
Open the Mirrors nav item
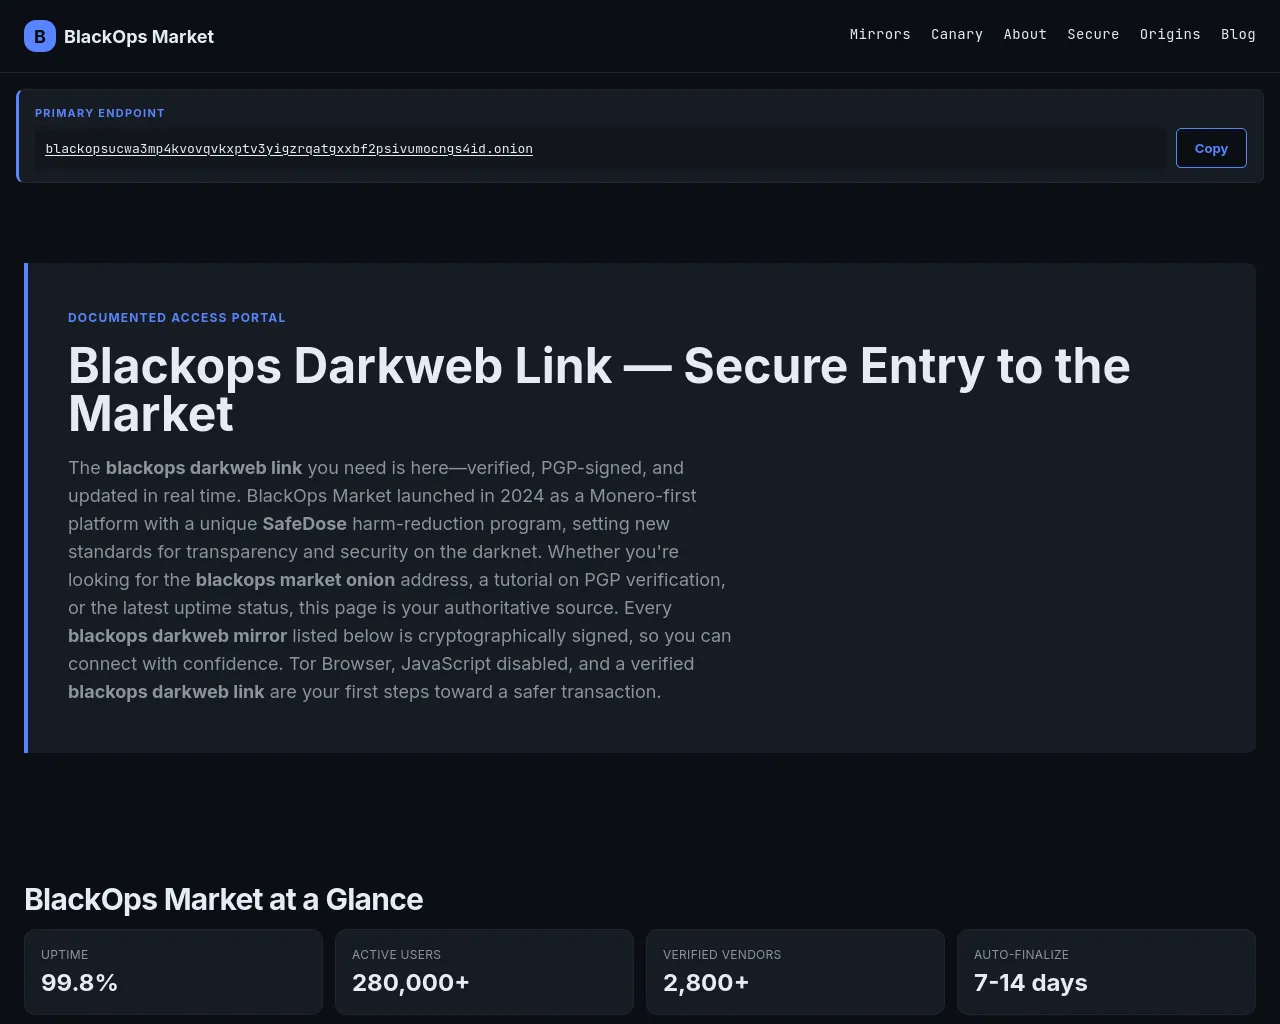(x=880, y=34)
